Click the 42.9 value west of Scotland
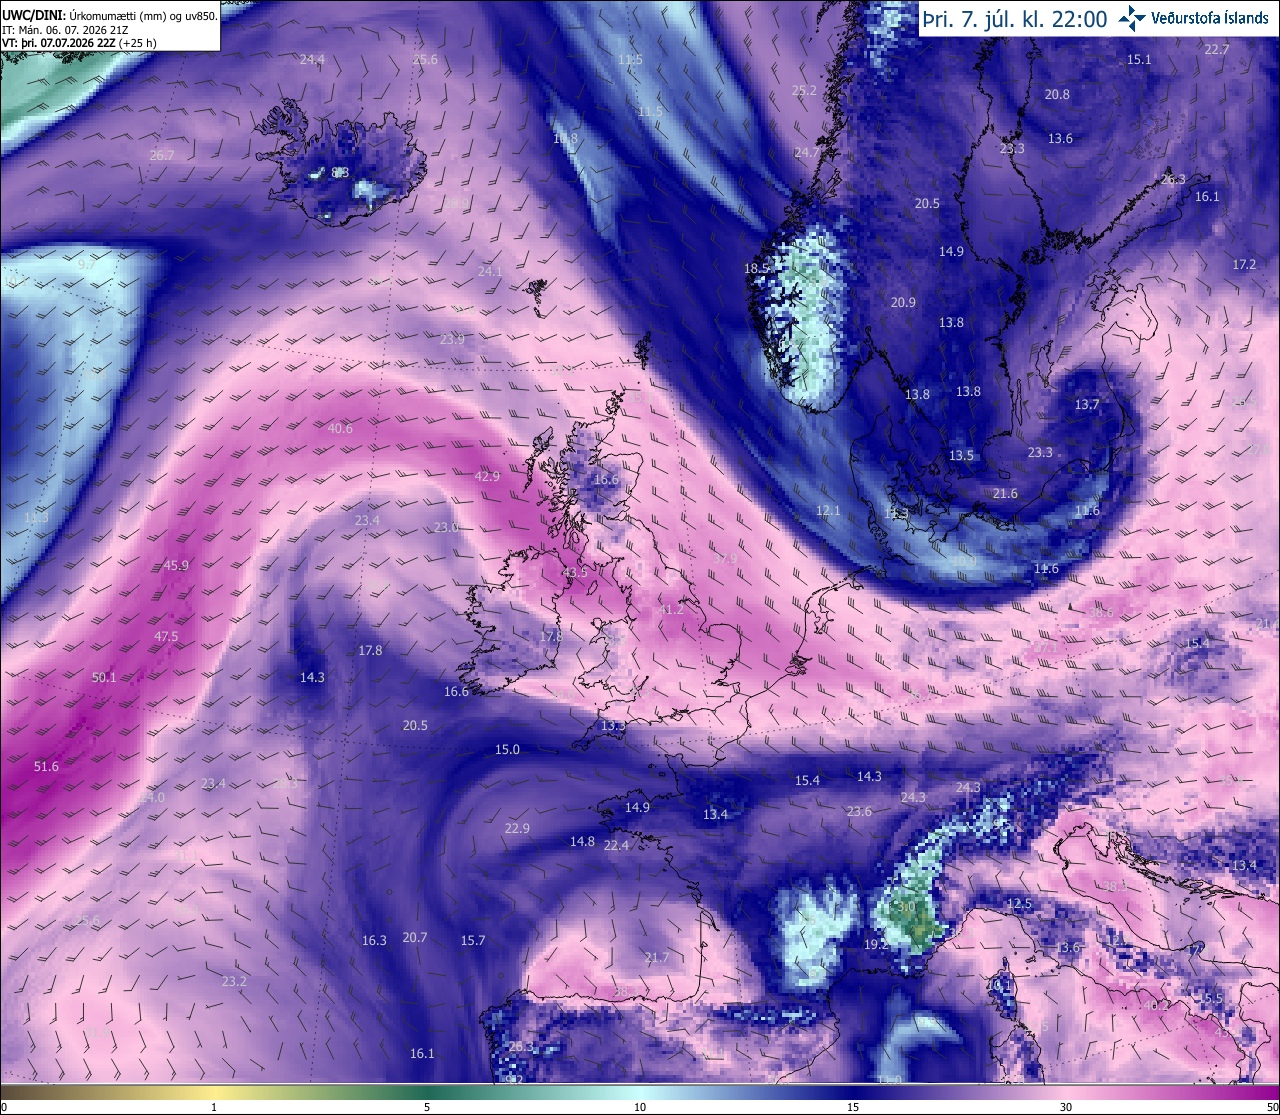The image size is (1280, 1115). (x=487, y=476)
